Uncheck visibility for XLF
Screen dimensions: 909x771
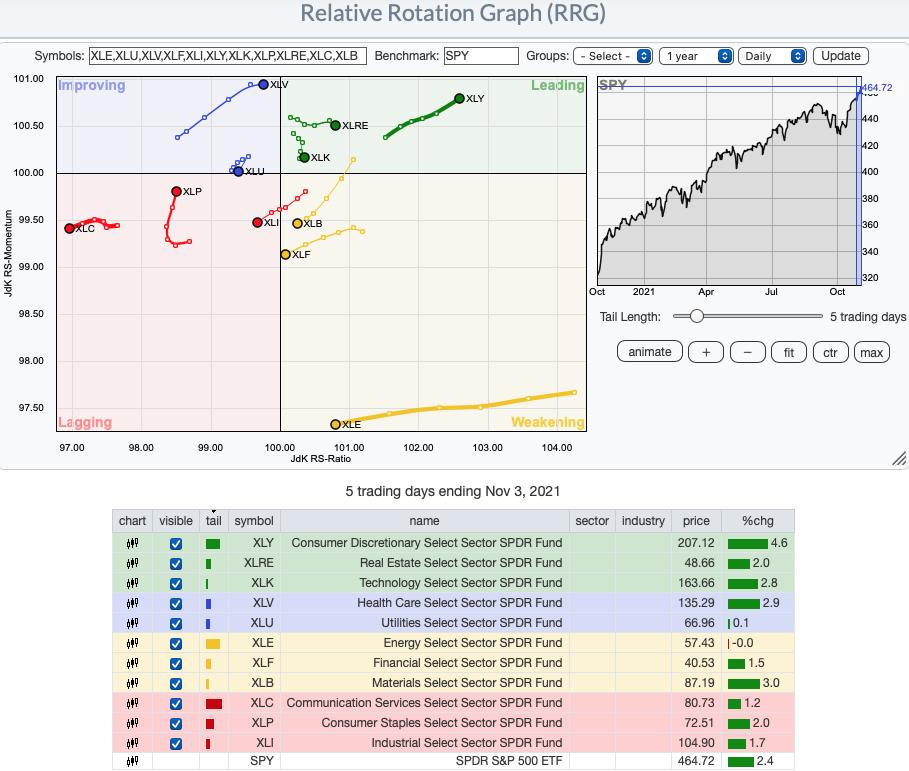[x=176, y=664]
